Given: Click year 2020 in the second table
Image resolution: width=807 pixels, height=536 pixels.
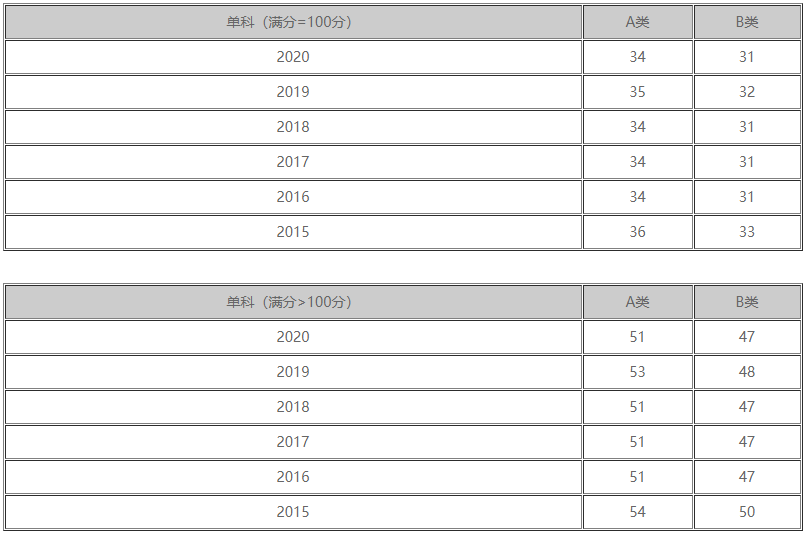Looking at the screenshot, I should point(293,337).
